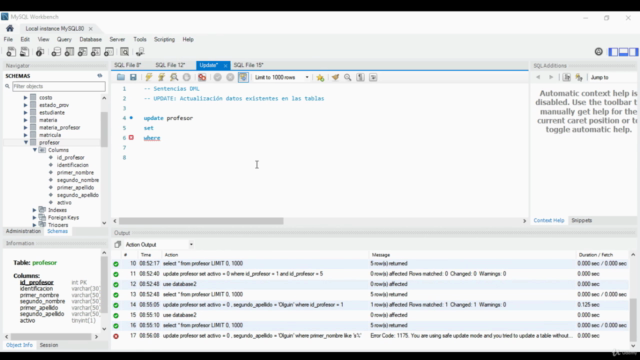Toggle automatic context help in SQL Additions
The image size is (640, 360).
click(x=579, y=77)
